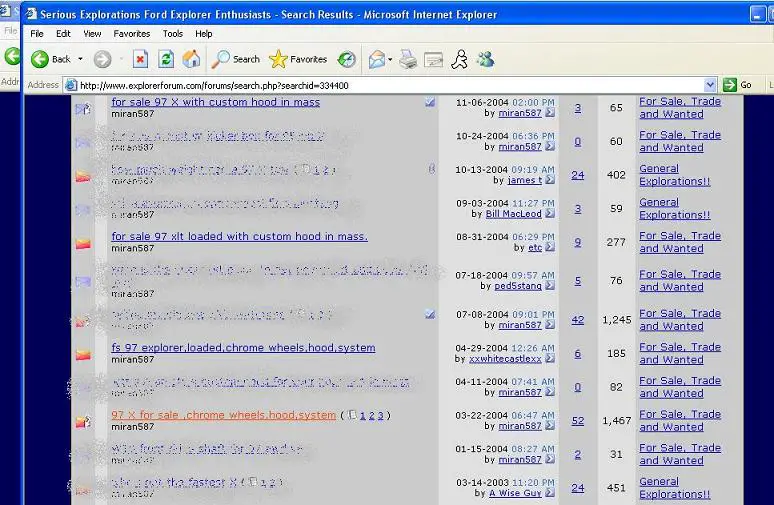Screen dimensions: 774x505
Task: Open the Favorites menu
Action: point(132,34)
